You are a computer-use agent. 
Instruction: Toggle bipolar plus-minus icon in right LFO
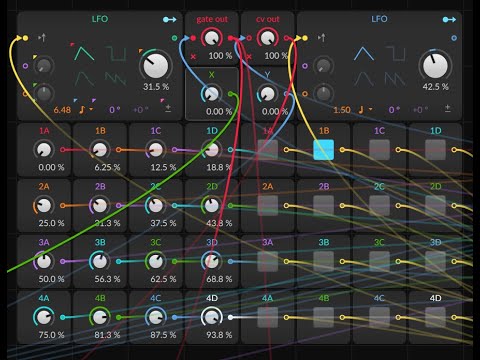coord(448,108)
